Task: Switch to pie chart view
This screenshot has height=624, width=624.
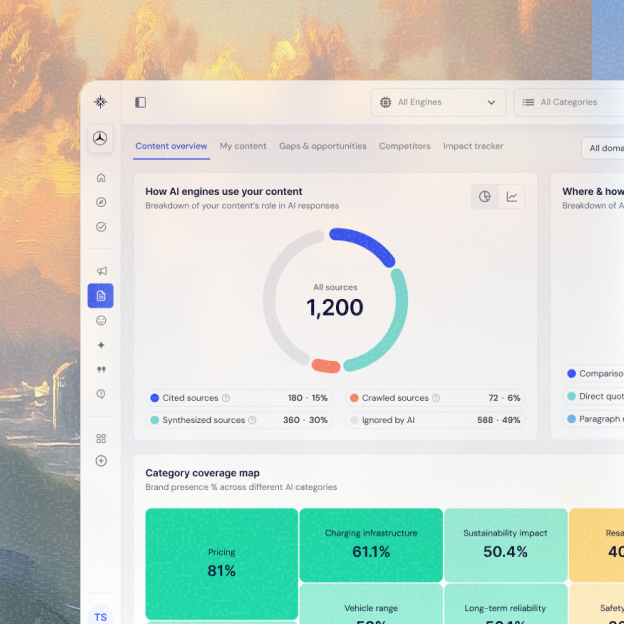Action: [x=485, y=197]
